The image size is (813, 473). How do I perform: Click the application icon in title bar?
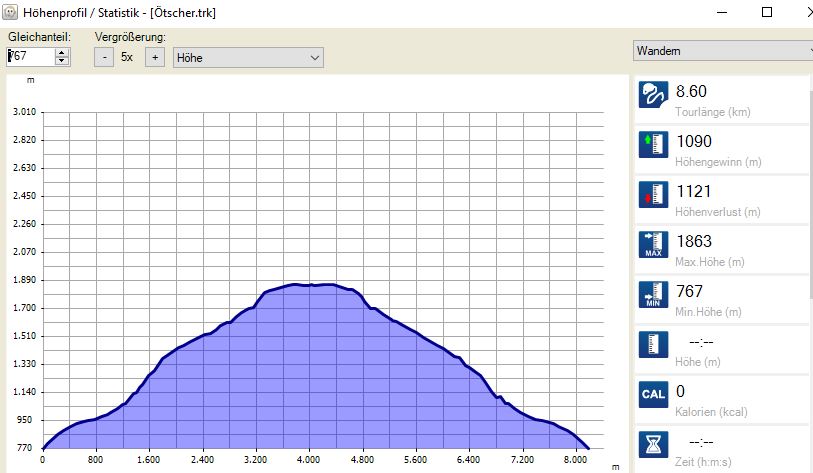pos(10,12)
